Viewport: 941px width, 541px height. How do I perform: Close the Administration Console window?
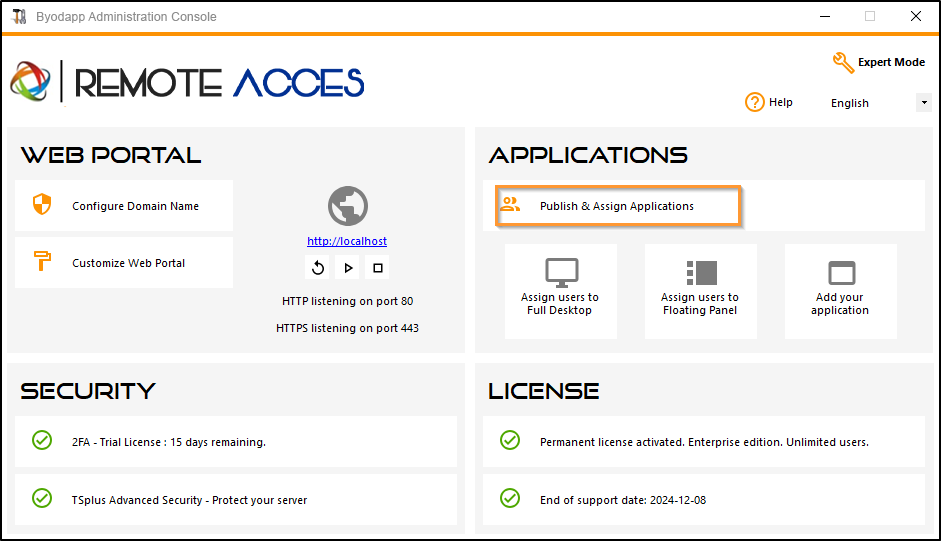coord(916,17)
